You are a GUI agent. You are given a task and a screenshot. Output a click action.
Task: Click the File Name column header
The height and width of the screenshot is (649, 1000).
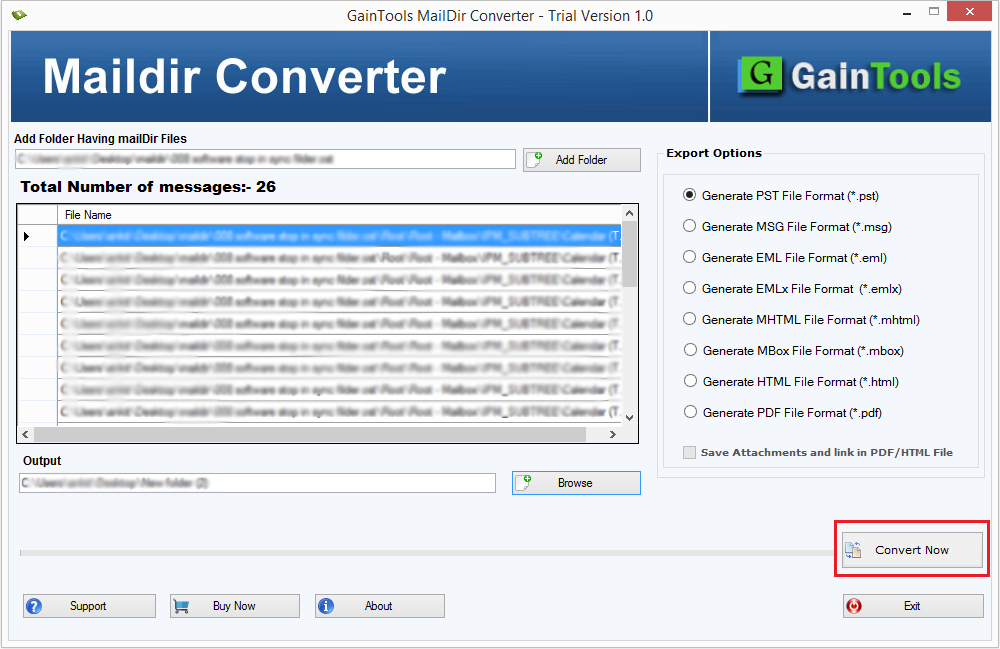pyautogui.click(x=339, y=215)
